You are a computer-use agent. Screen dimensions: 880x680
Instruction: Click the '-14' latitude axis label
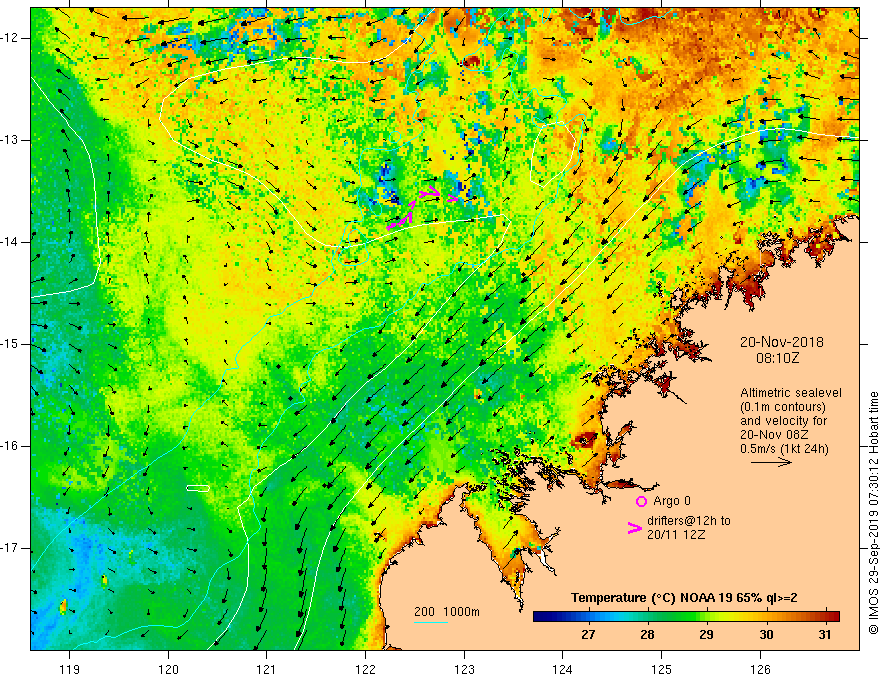point(10,242)
